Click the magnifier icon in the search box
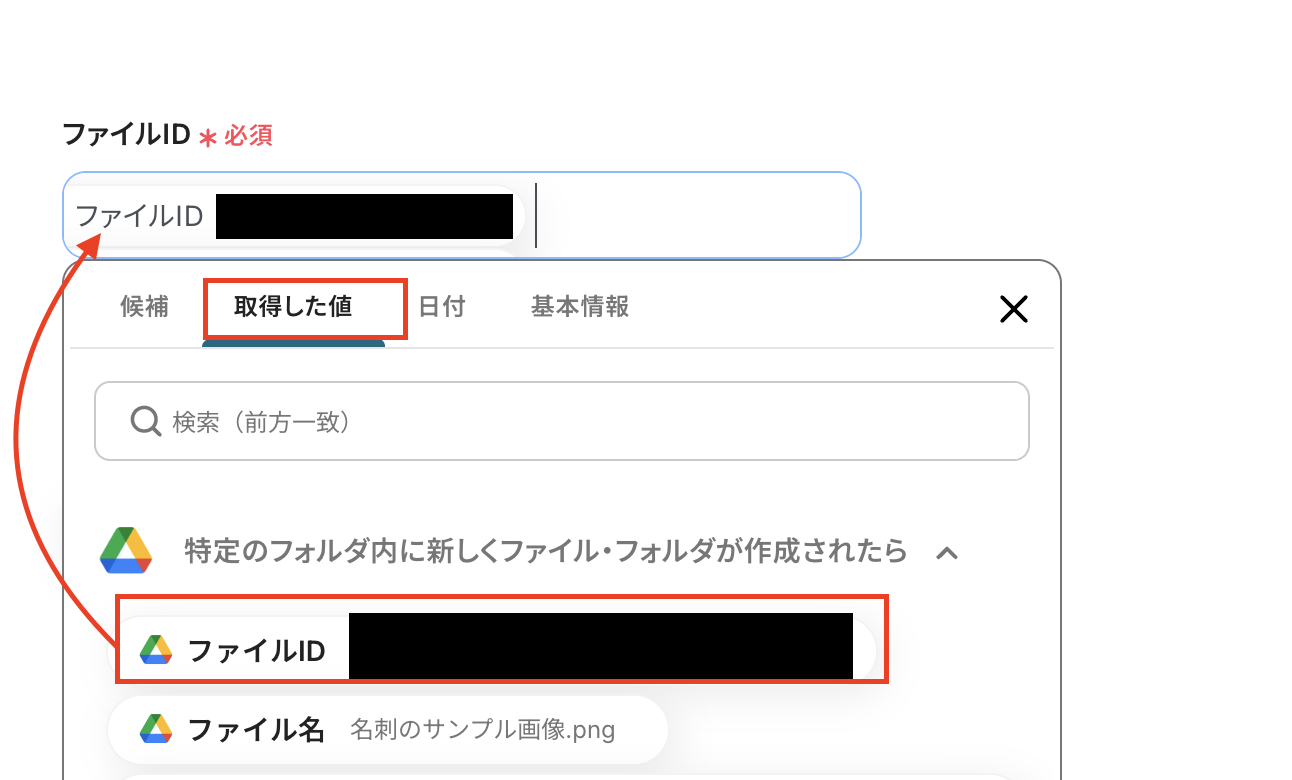Image resolution: width=1292 pixels, height=780 pixels. click(146, 421)
